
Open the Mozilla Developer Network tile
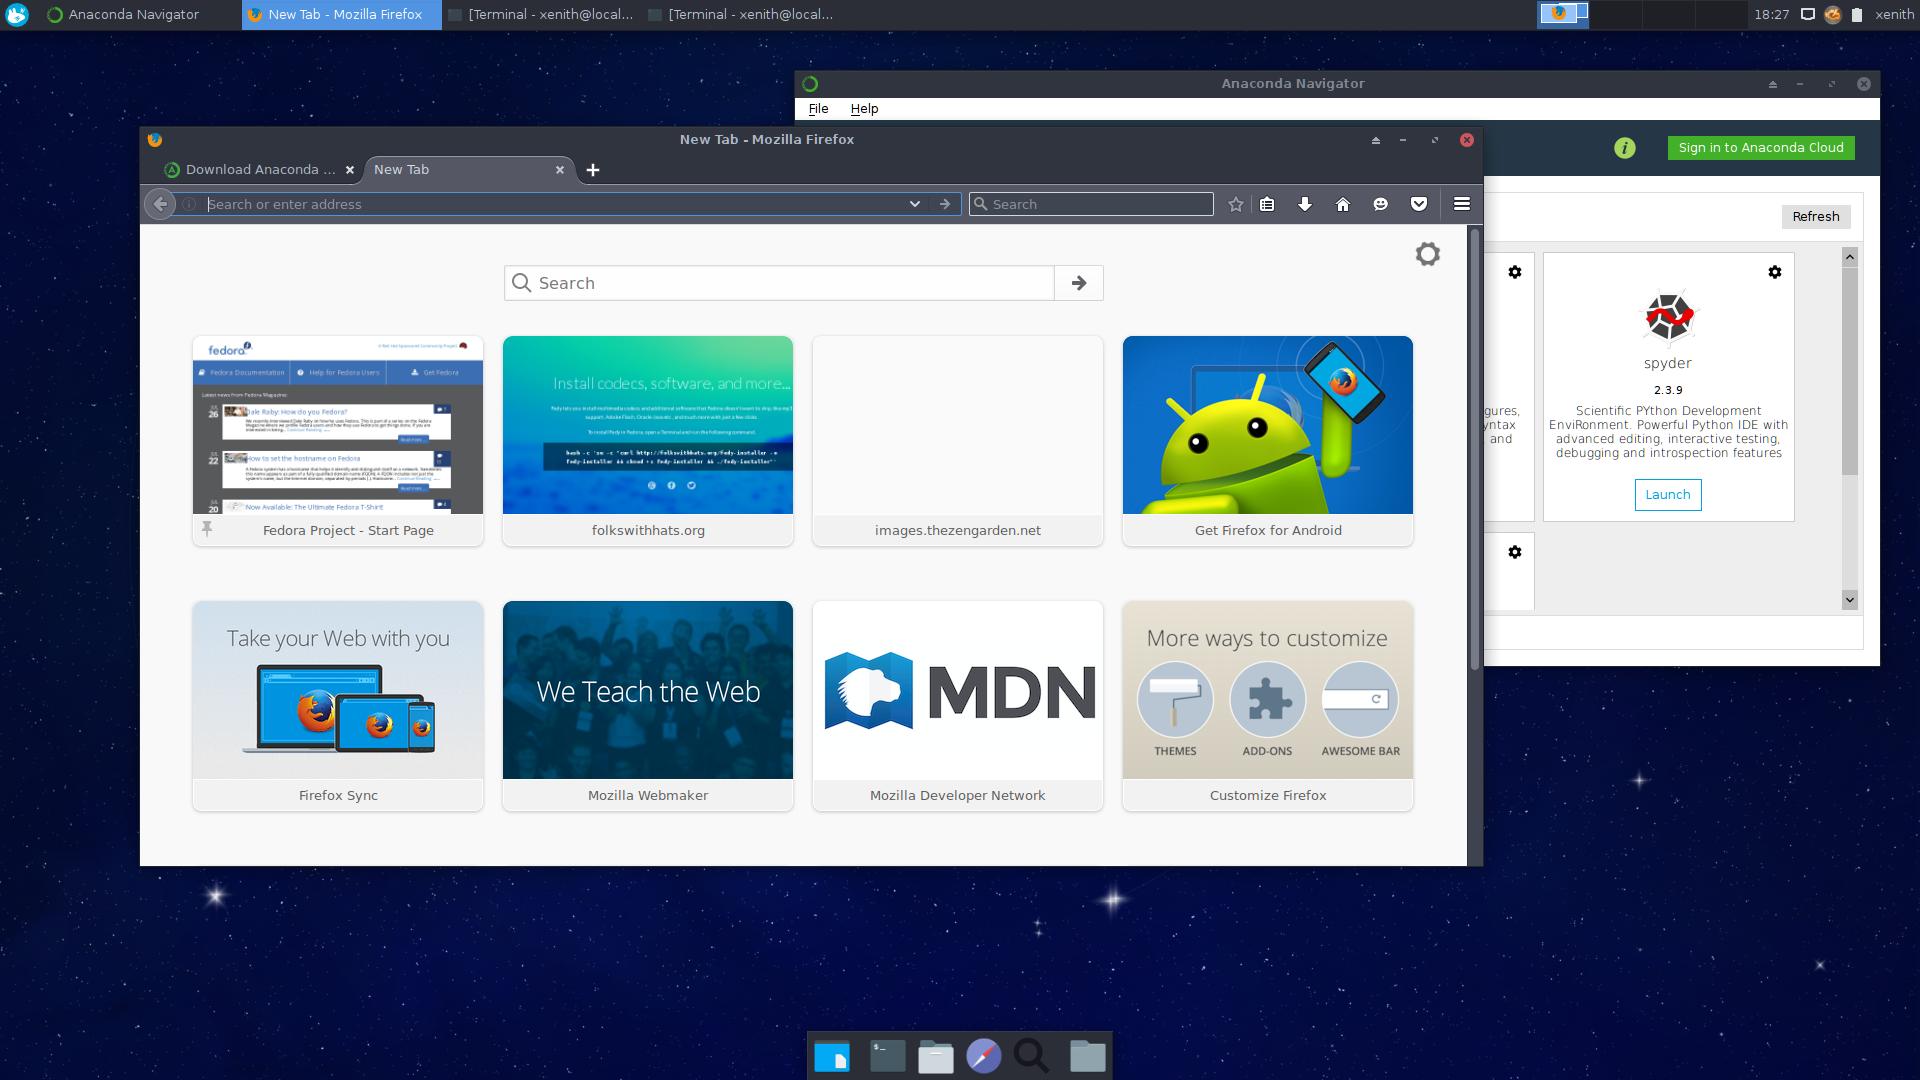pyautogui.click(x=958, y=706)
